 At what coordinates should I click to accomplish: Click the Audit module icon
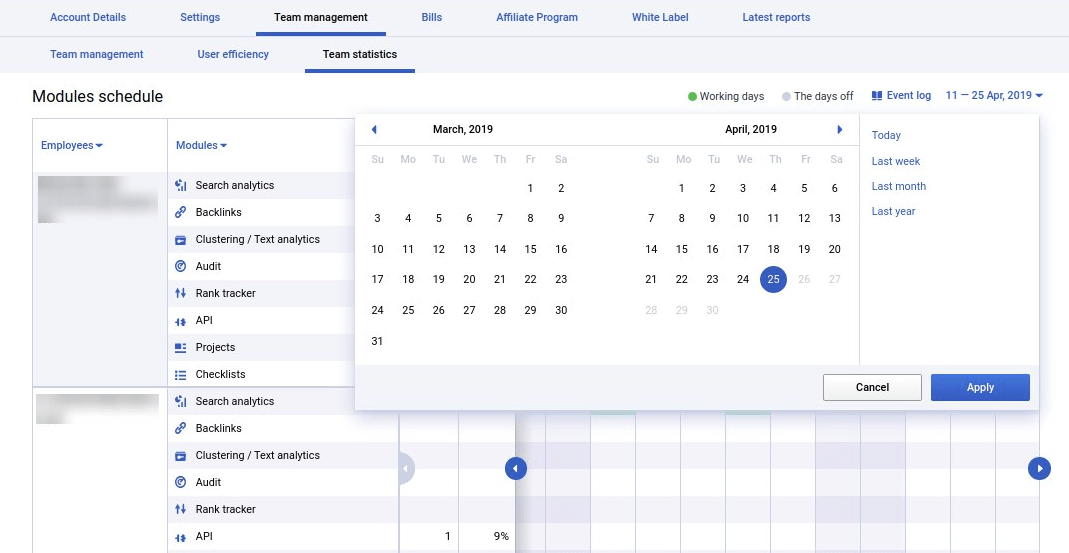(181, 266)
